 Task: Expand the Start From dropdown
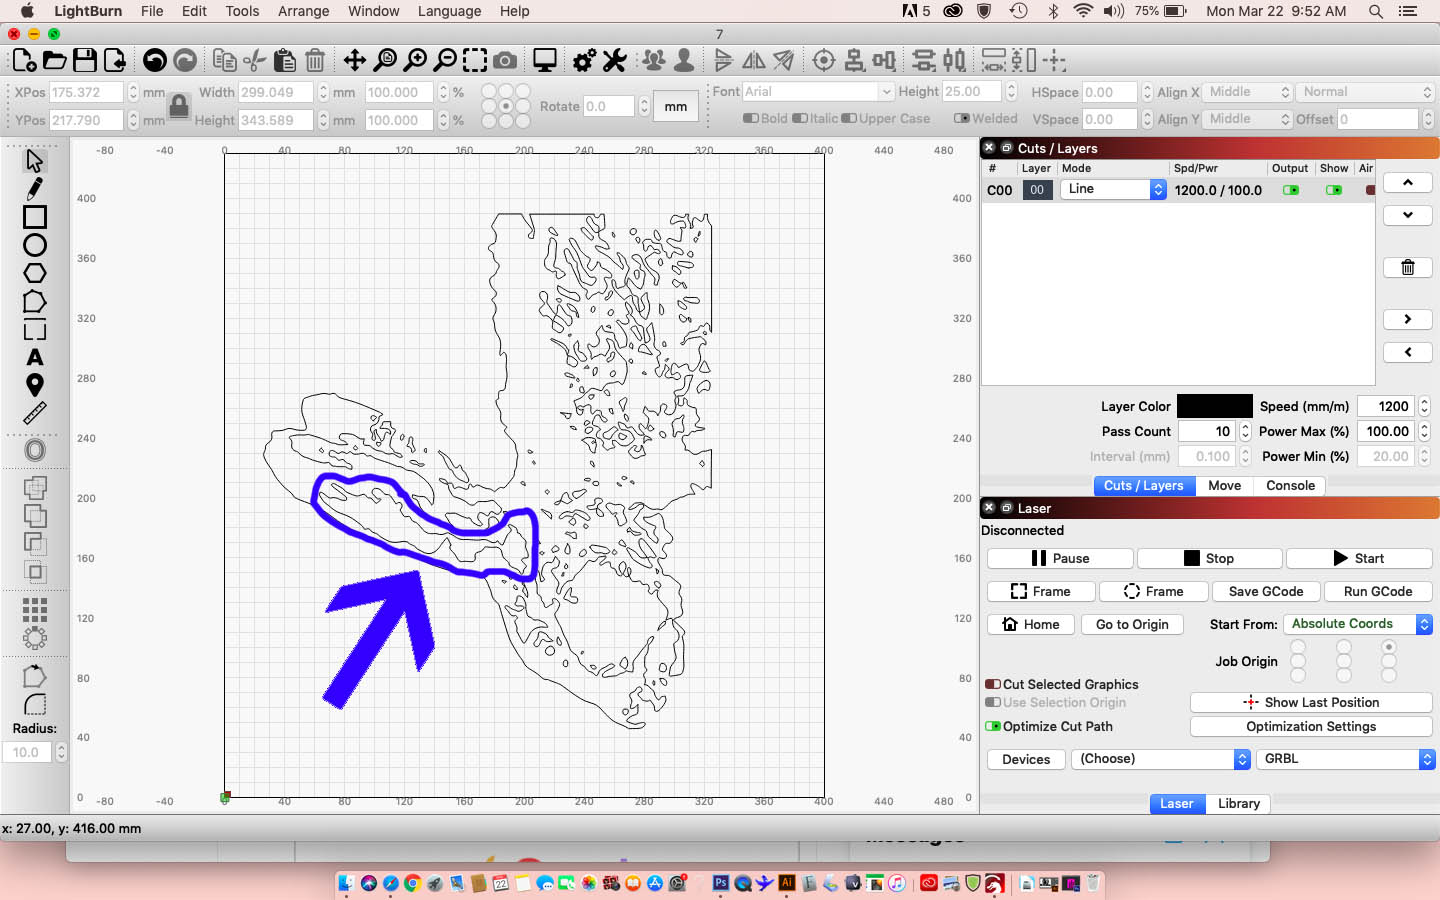(1357, 624)
